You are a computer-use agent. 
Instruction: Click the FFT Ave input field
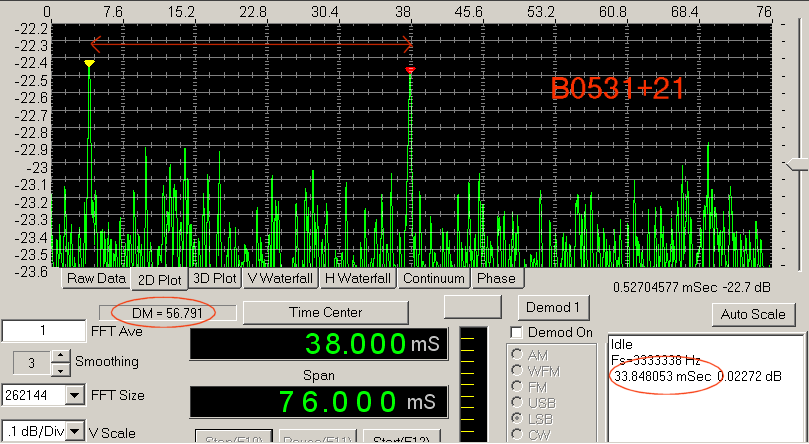[x=44, y=331]
